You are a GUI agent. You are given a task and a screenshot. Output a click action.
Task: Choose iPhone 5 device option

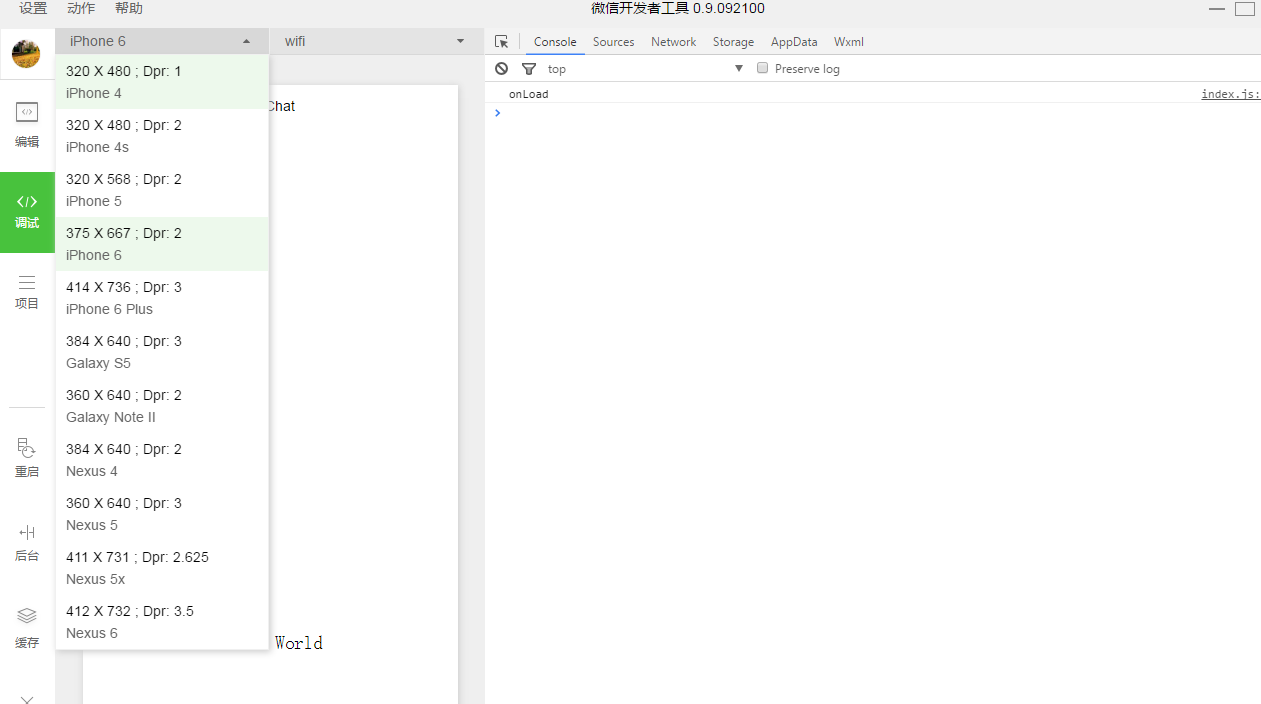pyautogui.click(x=162, y=190)
